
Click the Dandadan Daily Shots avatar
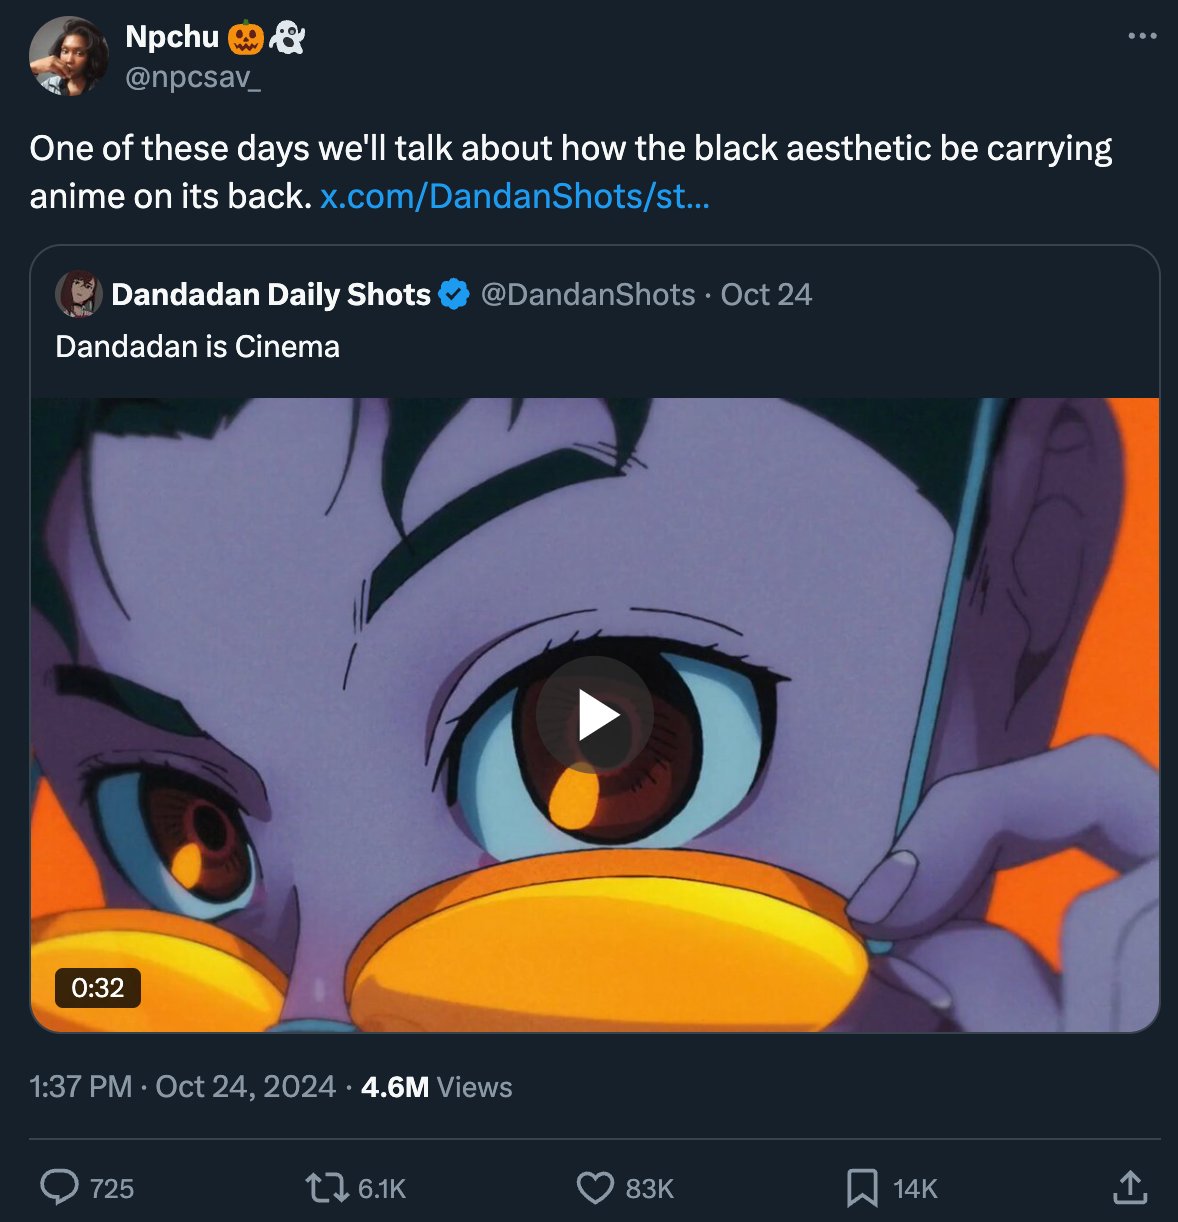click(x=79, y=294)
